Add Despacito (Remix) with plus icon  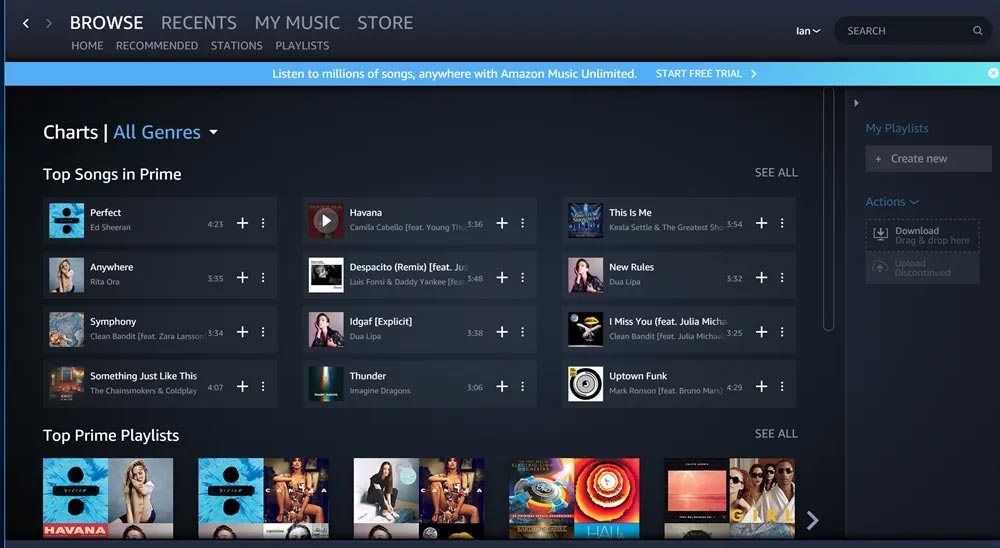click(502, 278)
